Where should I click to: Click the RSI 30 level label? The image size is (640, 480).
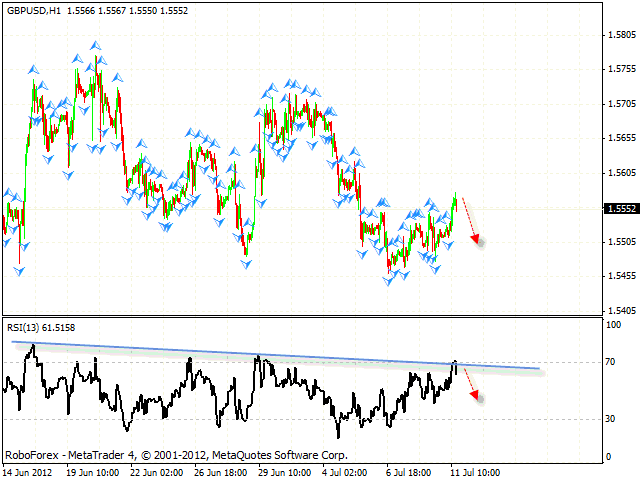[610, 419]
